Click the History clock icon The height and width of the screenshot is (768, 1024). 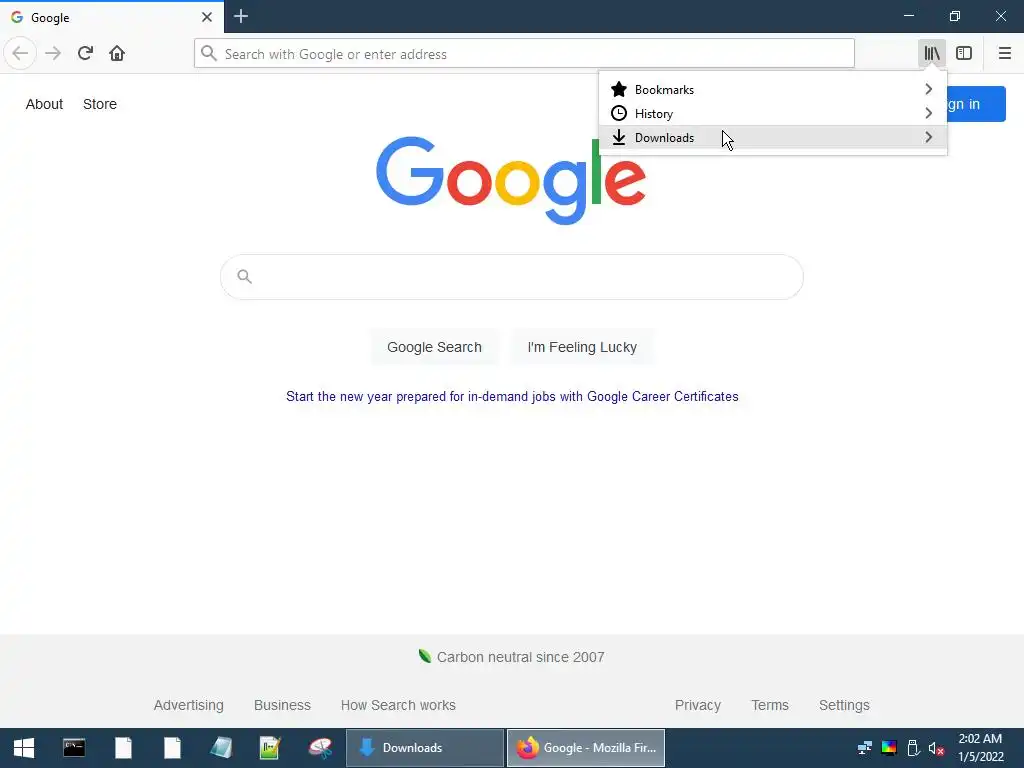pyautogui.click(x=618, y=114)
